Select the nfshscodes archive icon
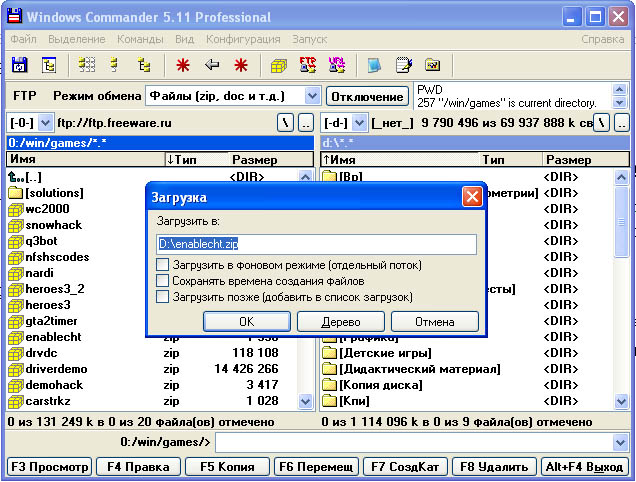The height and width of the screenshot is (482, 636). [15, 258]
